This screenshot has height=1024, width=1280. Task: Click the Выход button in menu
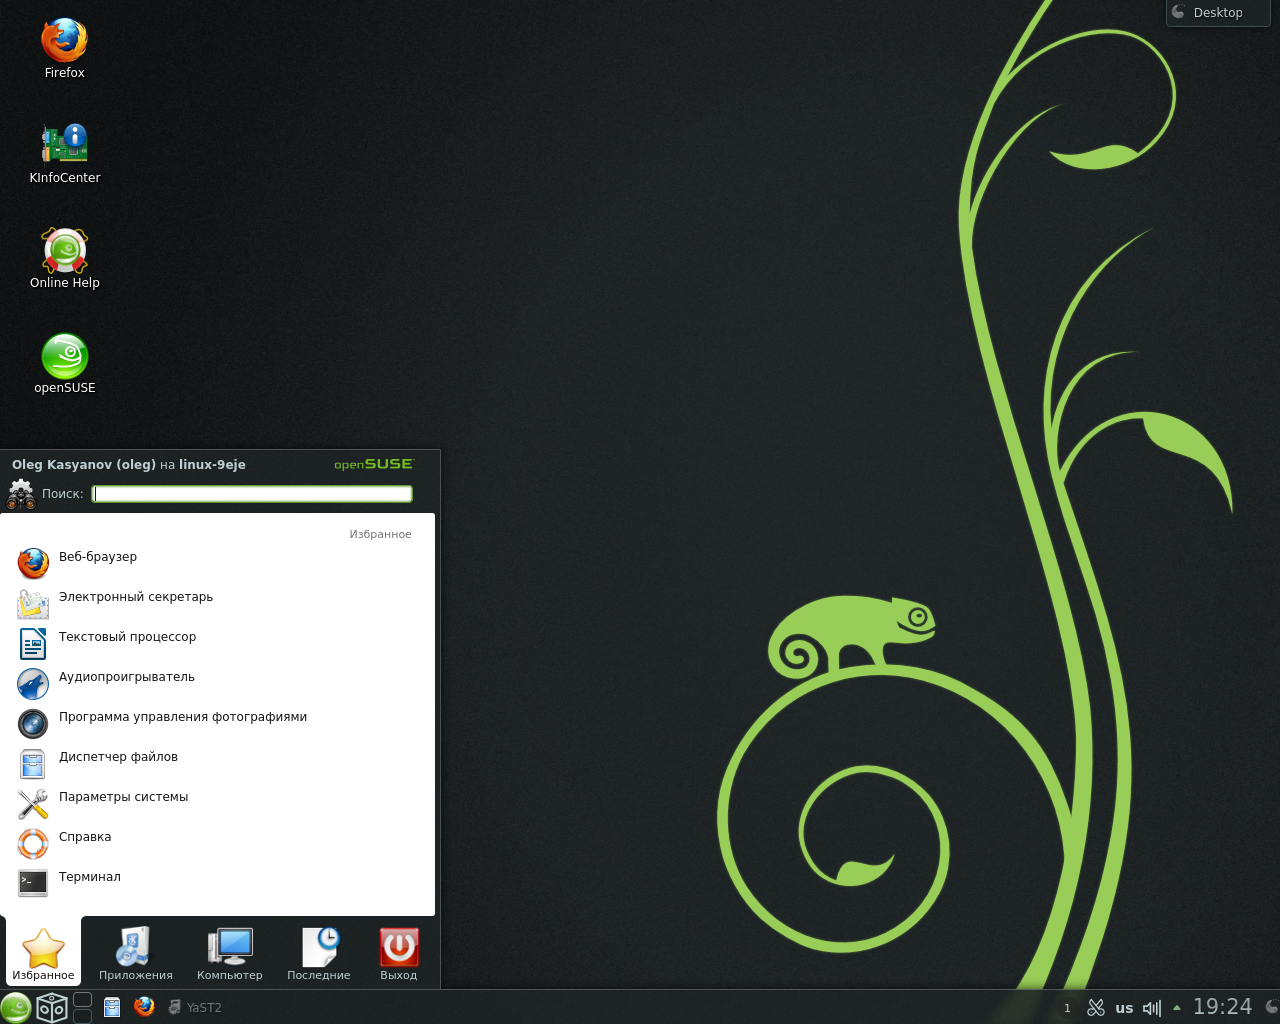click(x=398, y=954)
